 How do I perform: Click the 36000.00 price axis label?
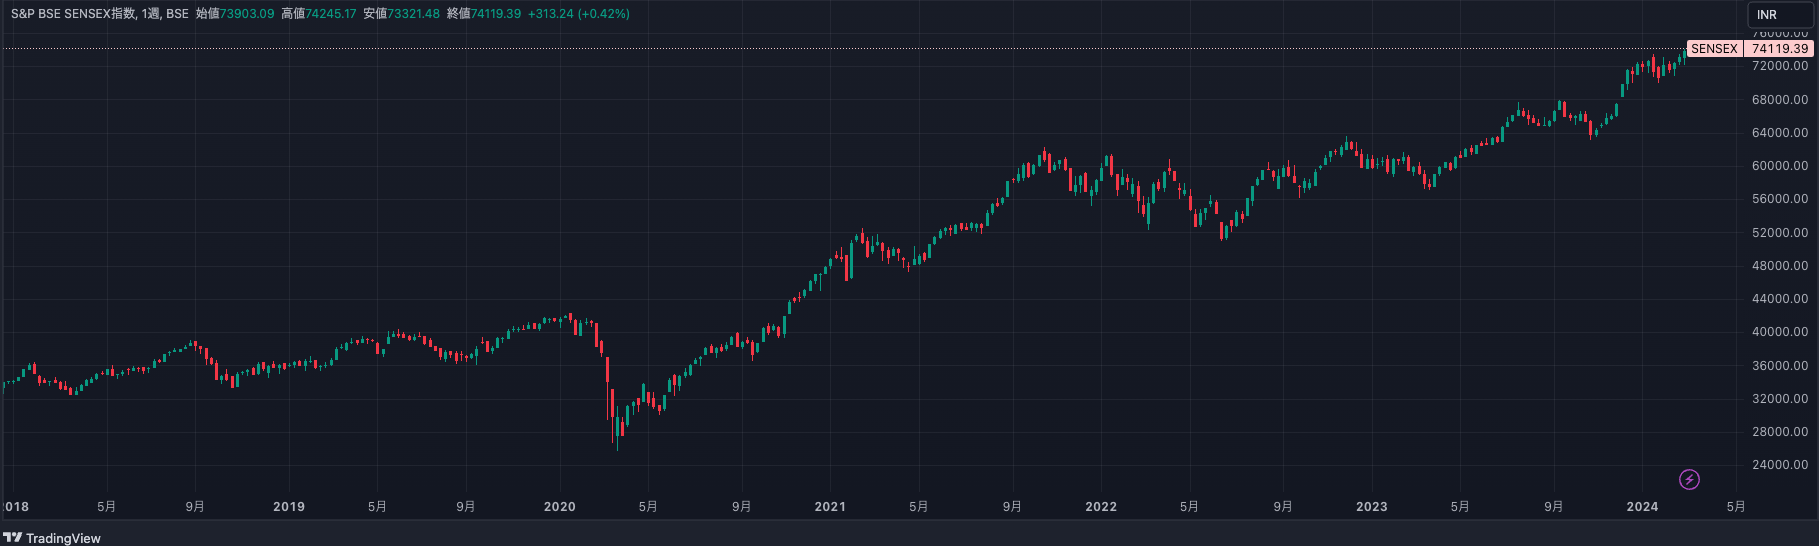point(1779,366)
